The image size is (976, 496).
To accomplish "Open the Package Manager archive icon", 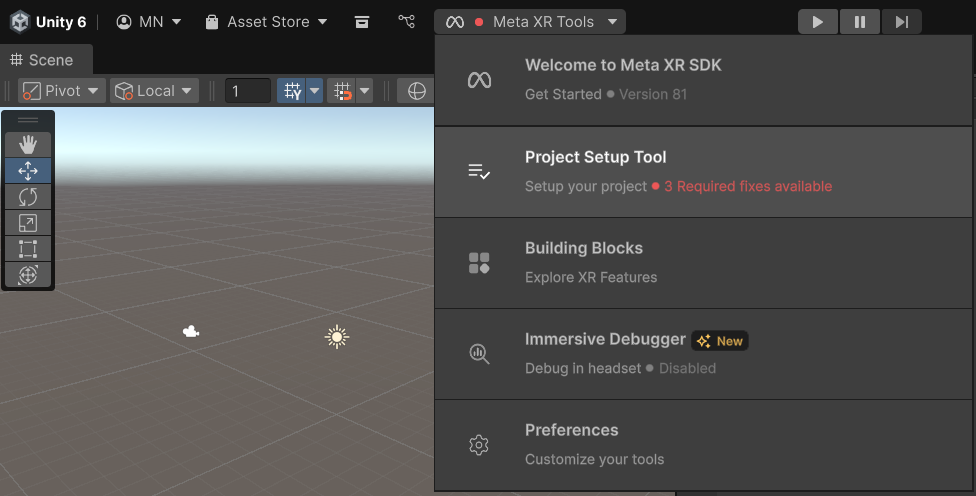I will pos(362,22).
